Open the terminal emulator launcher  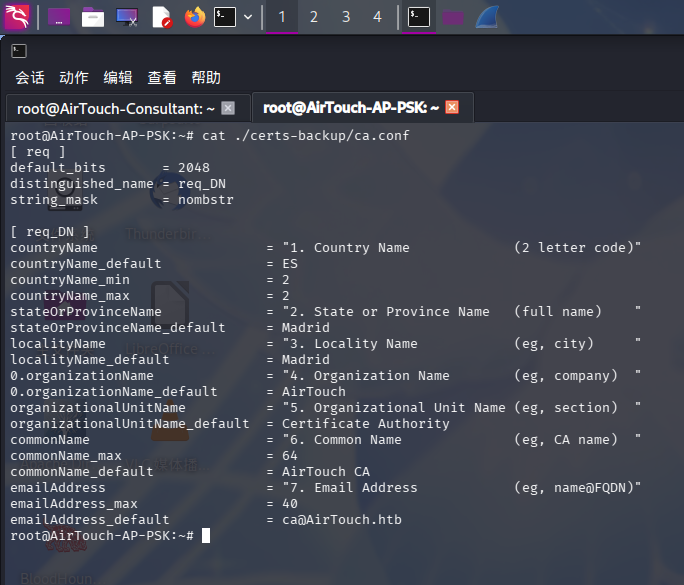click(225, 17)
